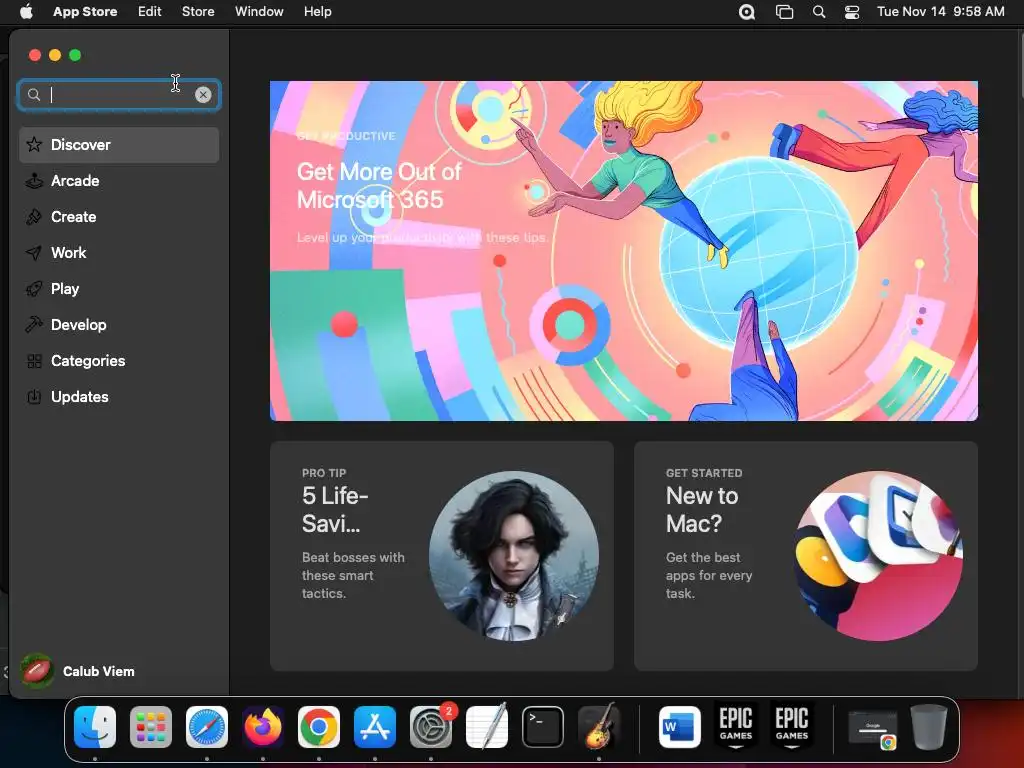Click the Stage Manager windows icon in menu bar
Viewport: 1024px width, 768px height.
[784, 12]
